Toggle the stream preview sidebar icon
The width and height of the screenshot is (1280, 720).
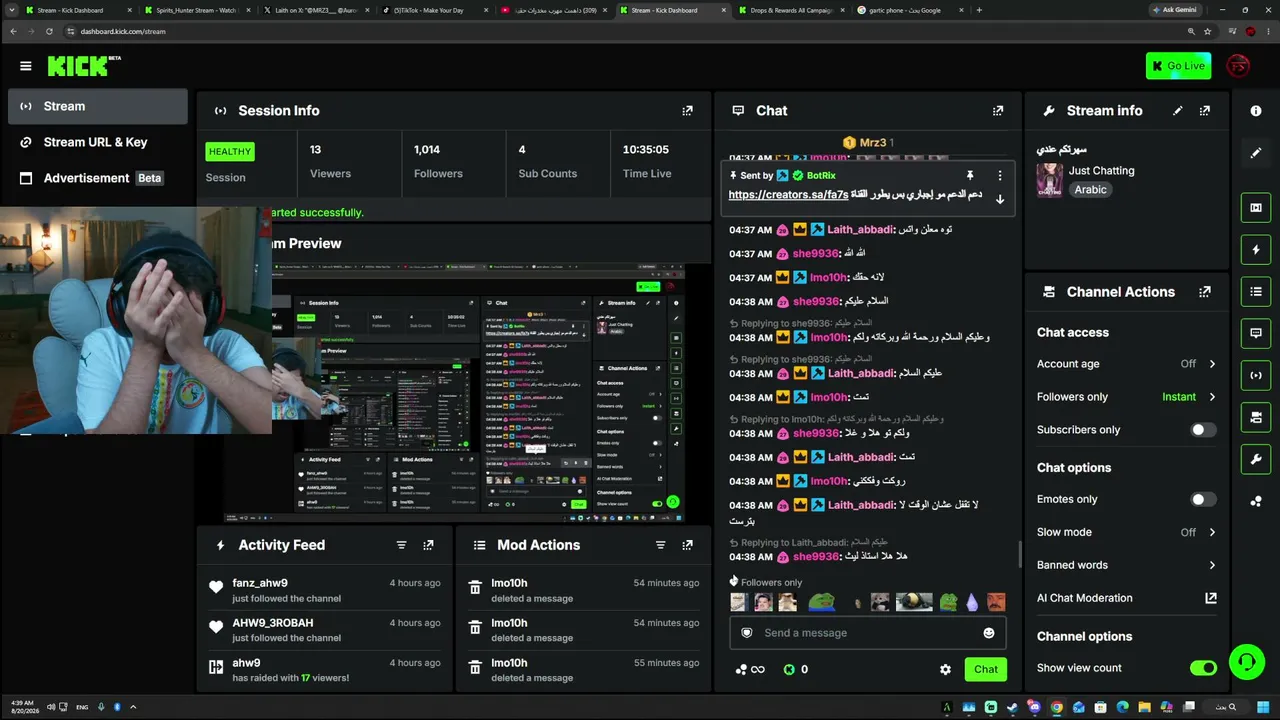coord(1256,208)
